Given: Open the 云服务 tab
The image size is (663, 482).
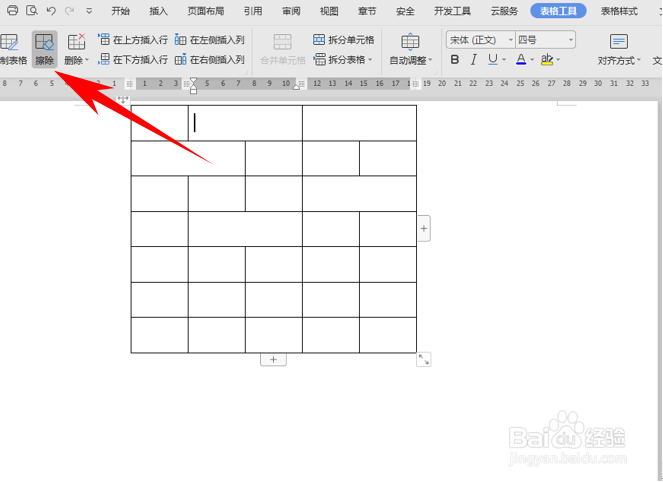Looking at the screenshot, I should click(x=504, y=11).
